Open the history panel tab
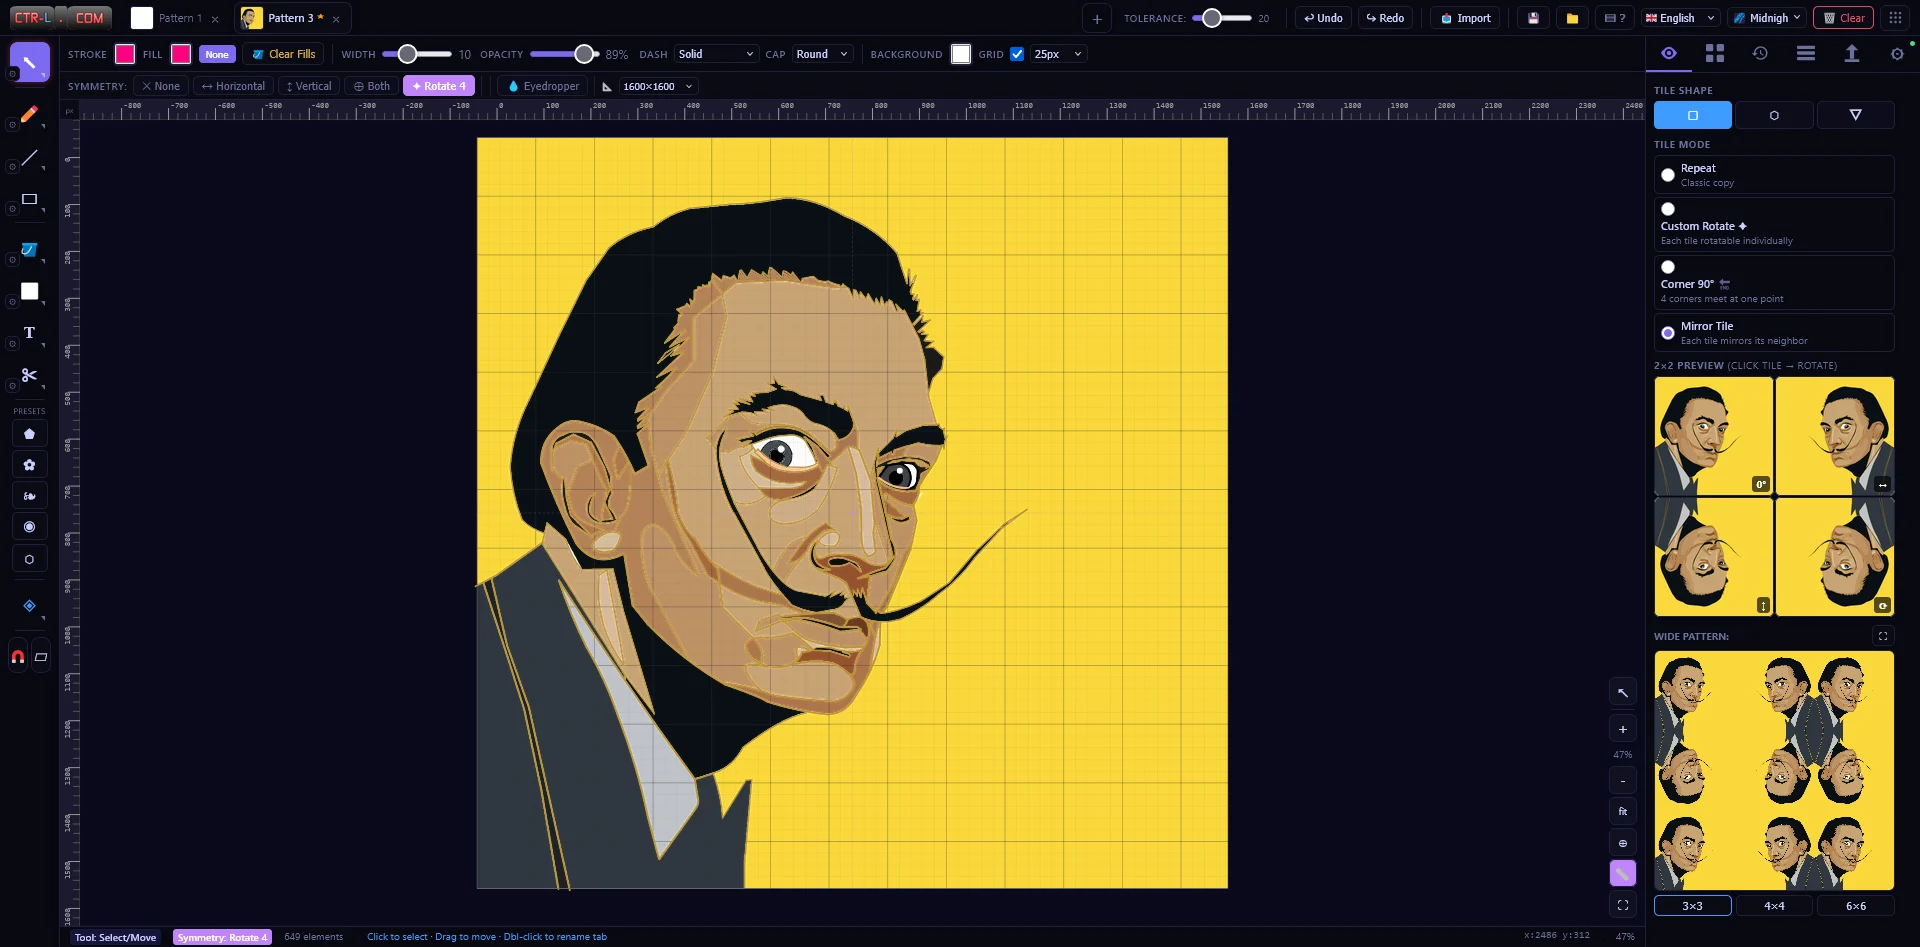 pyautogui.click(x=1760, y=54)
